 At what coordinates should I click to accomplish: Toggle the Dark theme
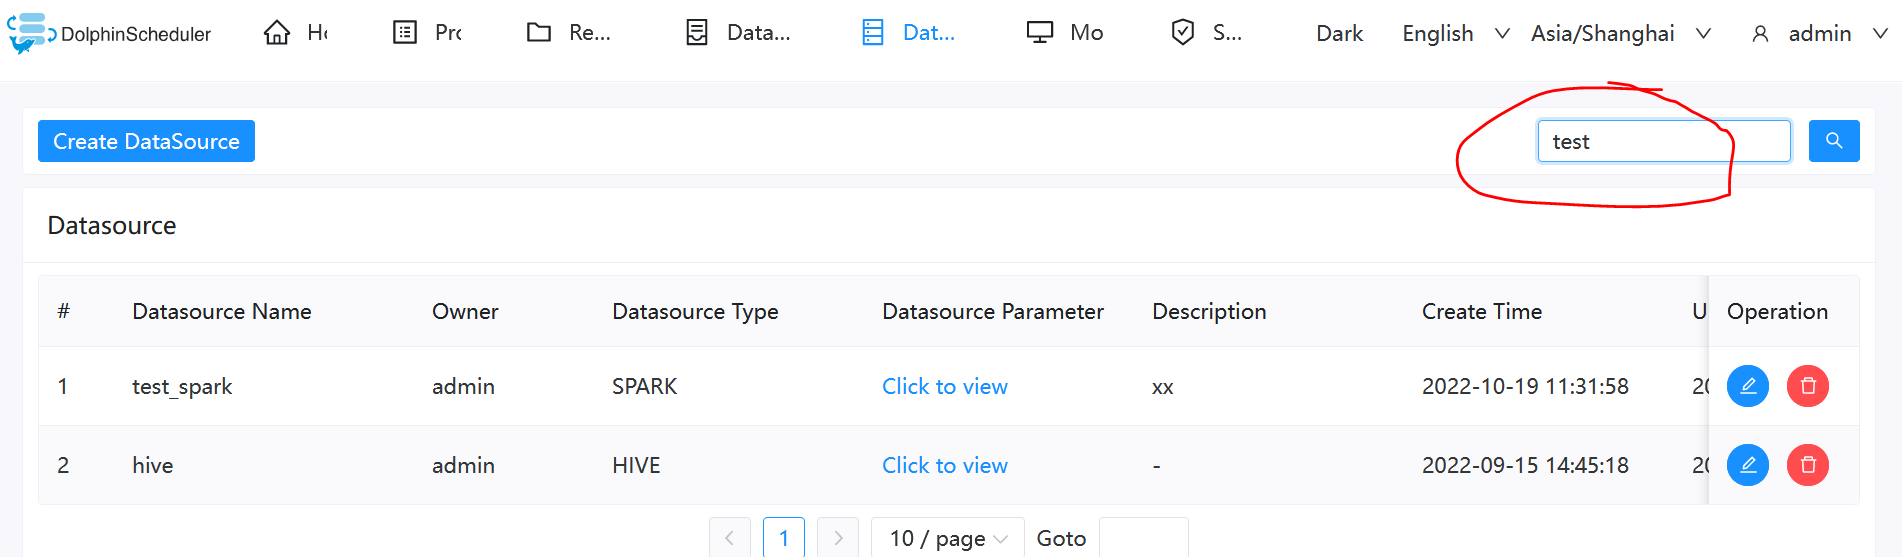pos(1339,33)
